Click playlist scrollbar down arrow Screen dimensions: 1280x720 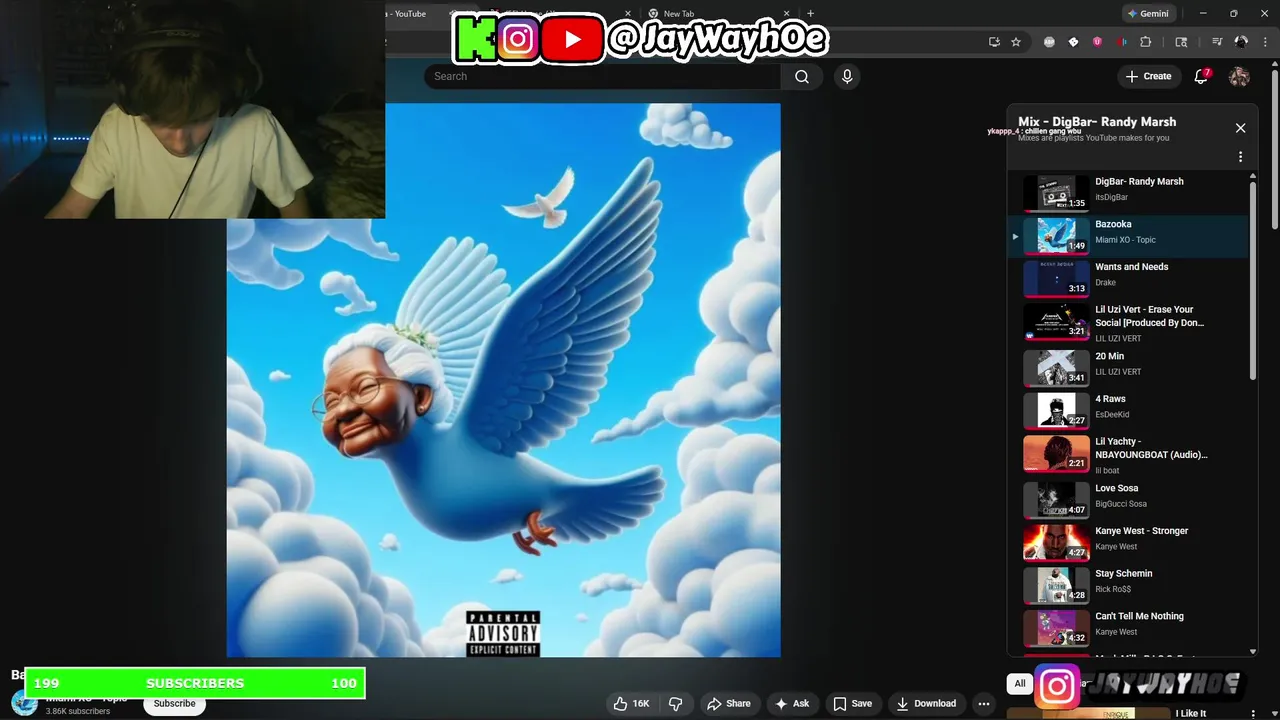click(x=1253, y=652)
